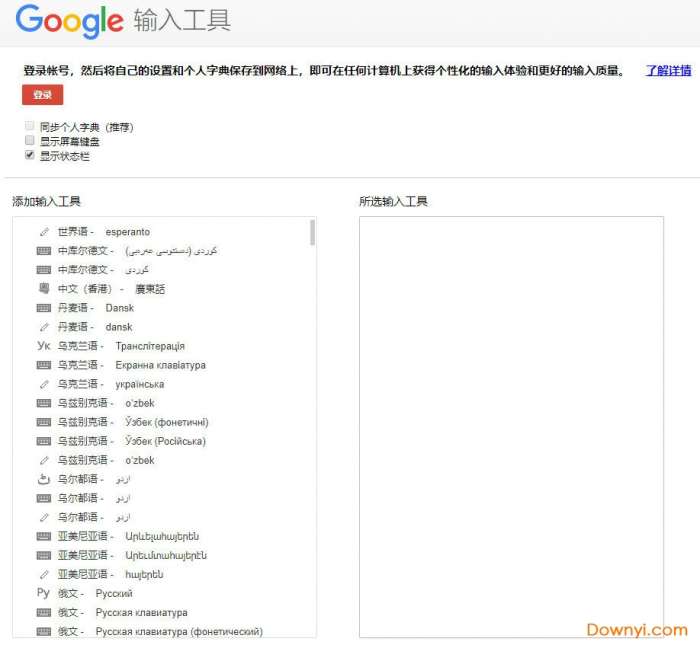Click keyboard icon beside Արևելահայերեն
Screen dimensions: 700x648
click(x=43, y=536)
